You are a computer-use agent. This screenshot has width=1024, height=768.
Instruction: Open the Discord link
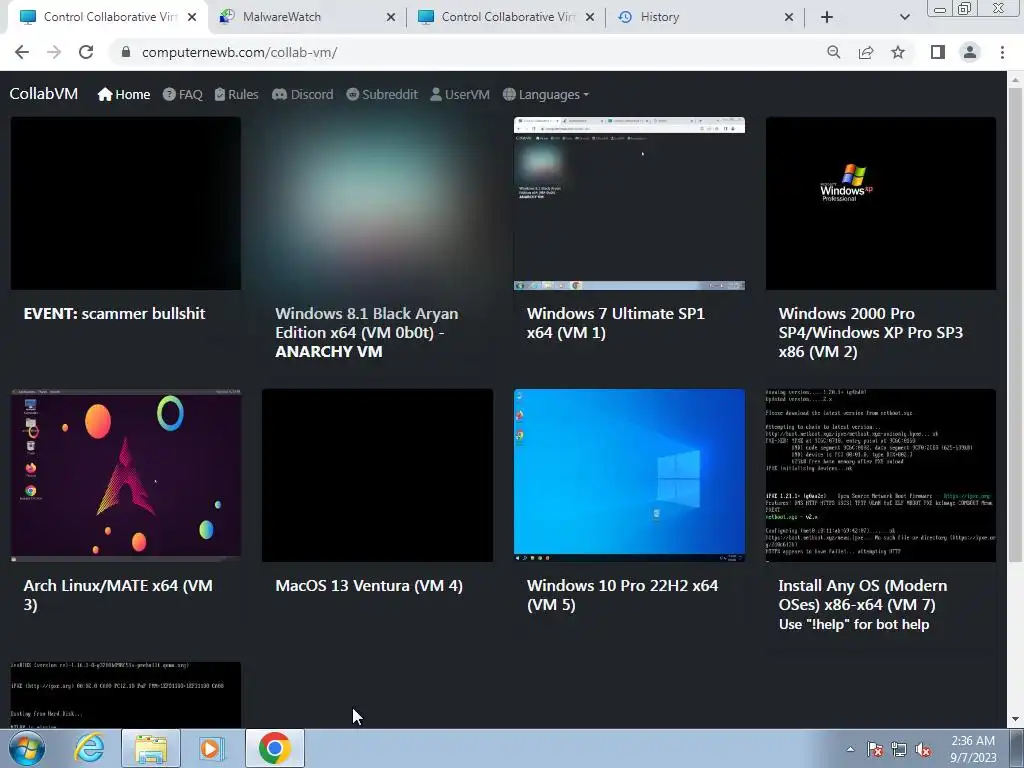[x=302, y=95]
